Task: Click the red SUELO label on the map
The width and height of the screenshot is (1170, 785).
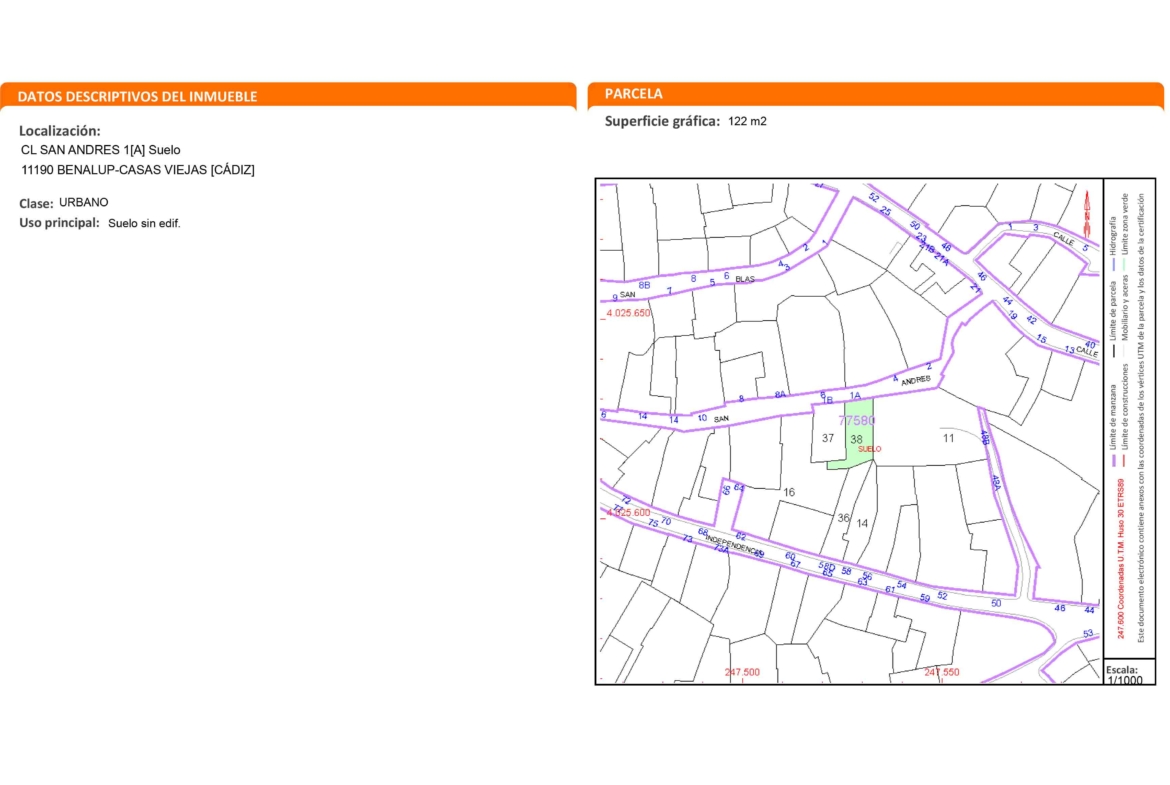Action: point(869,449)
